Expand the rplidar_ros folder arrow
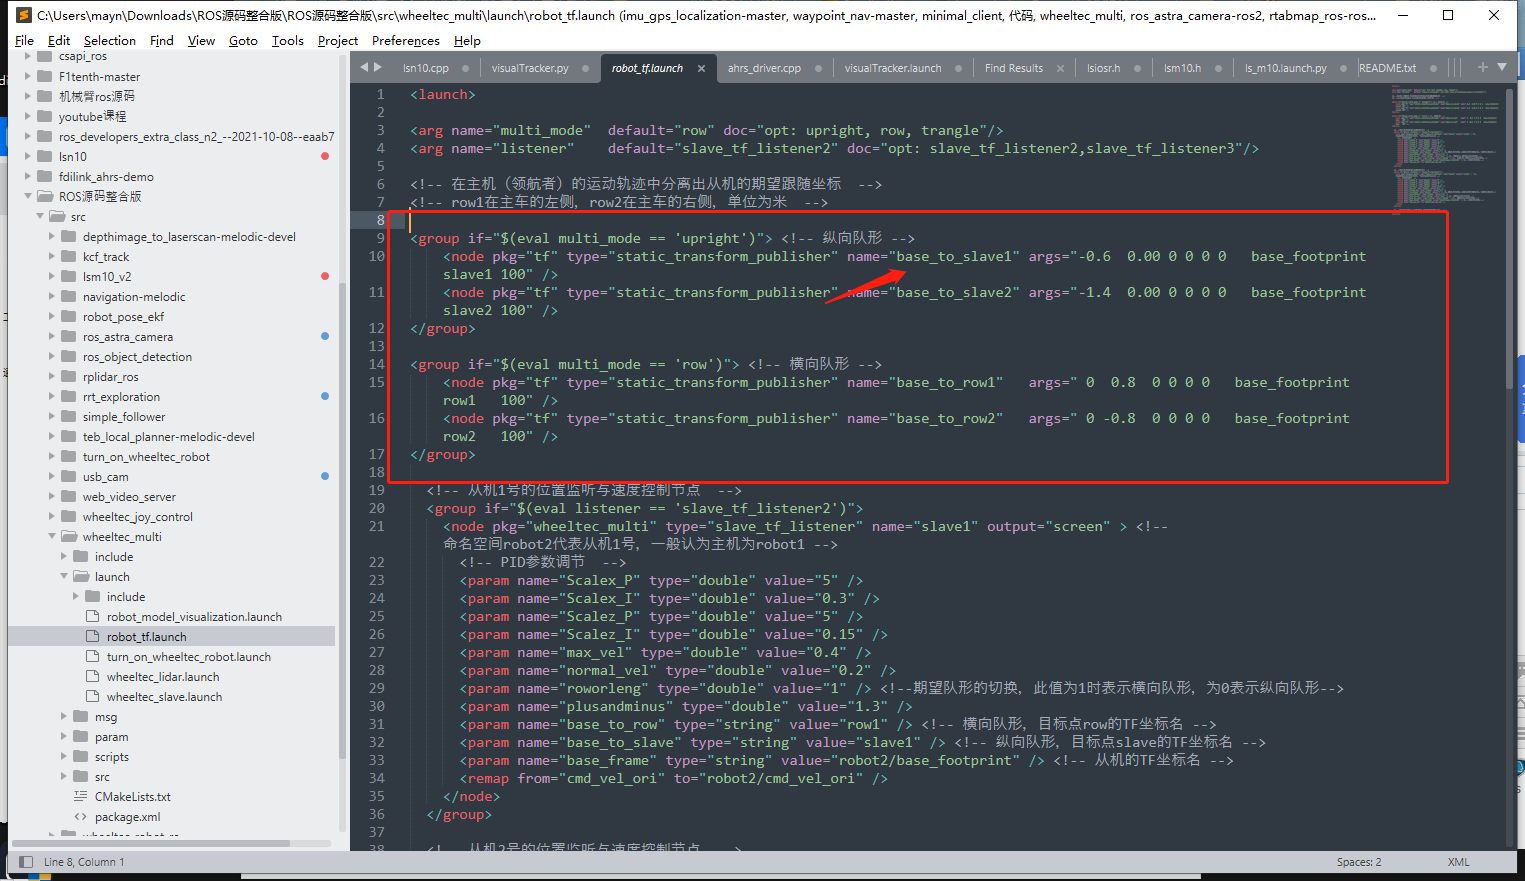This screenshot has height=881, width=1525. pos(52,377)
